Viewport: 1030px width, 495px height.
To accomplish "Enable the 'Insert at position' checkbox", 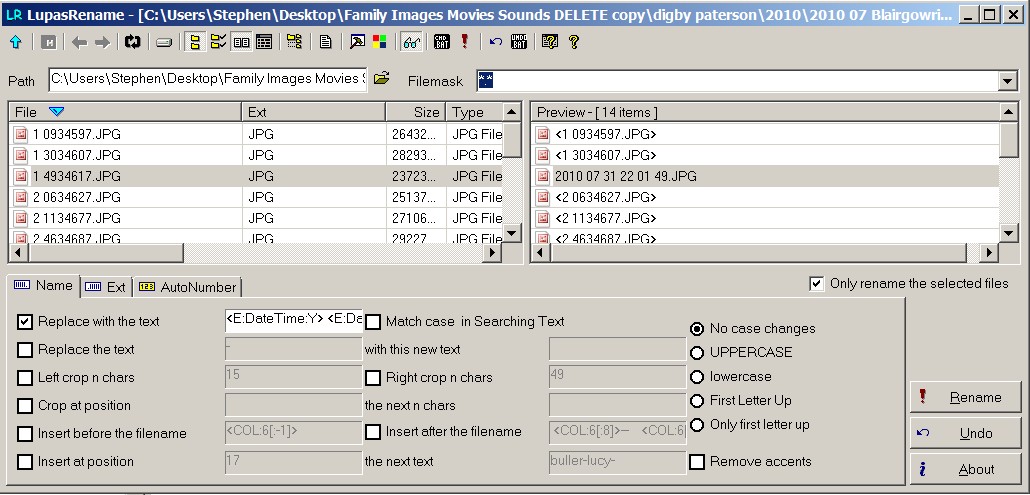I will coord(25,462).
